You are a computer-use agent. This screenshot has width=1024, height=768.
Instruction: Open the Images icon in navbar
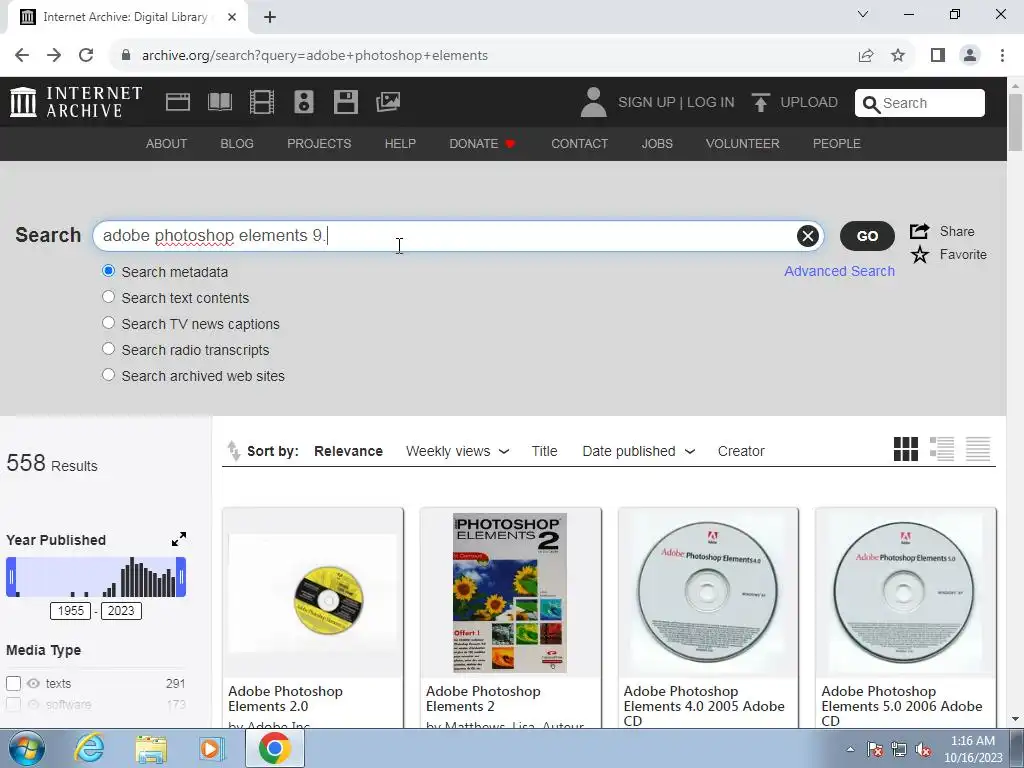388,102
